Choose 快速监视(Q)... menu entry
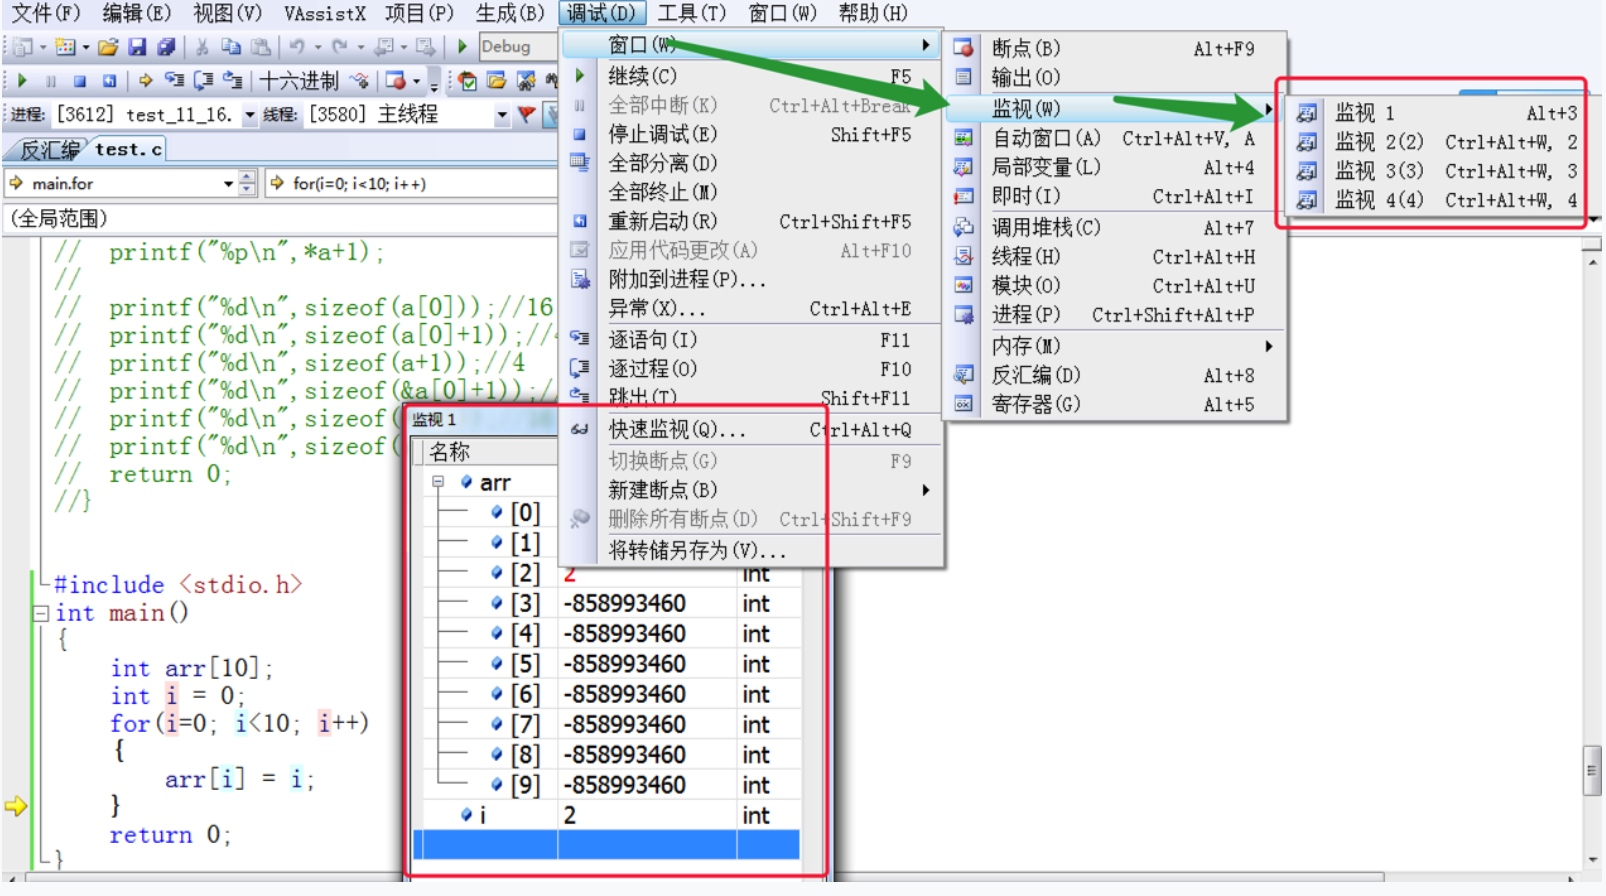Screen dimensions: 1606x896 tap(752, 430)
